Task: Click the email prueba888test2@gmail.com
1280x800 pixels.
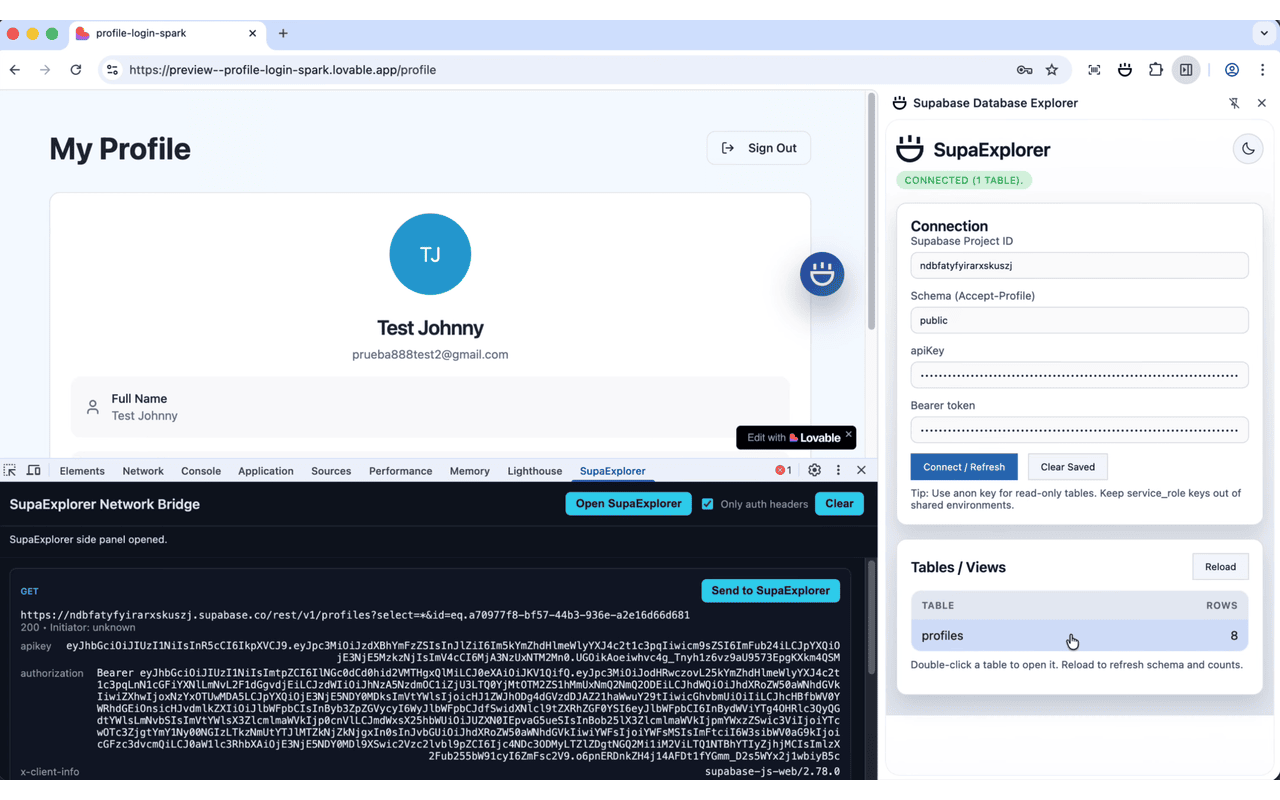Action: pyautogui.click(x=430, y=354)
